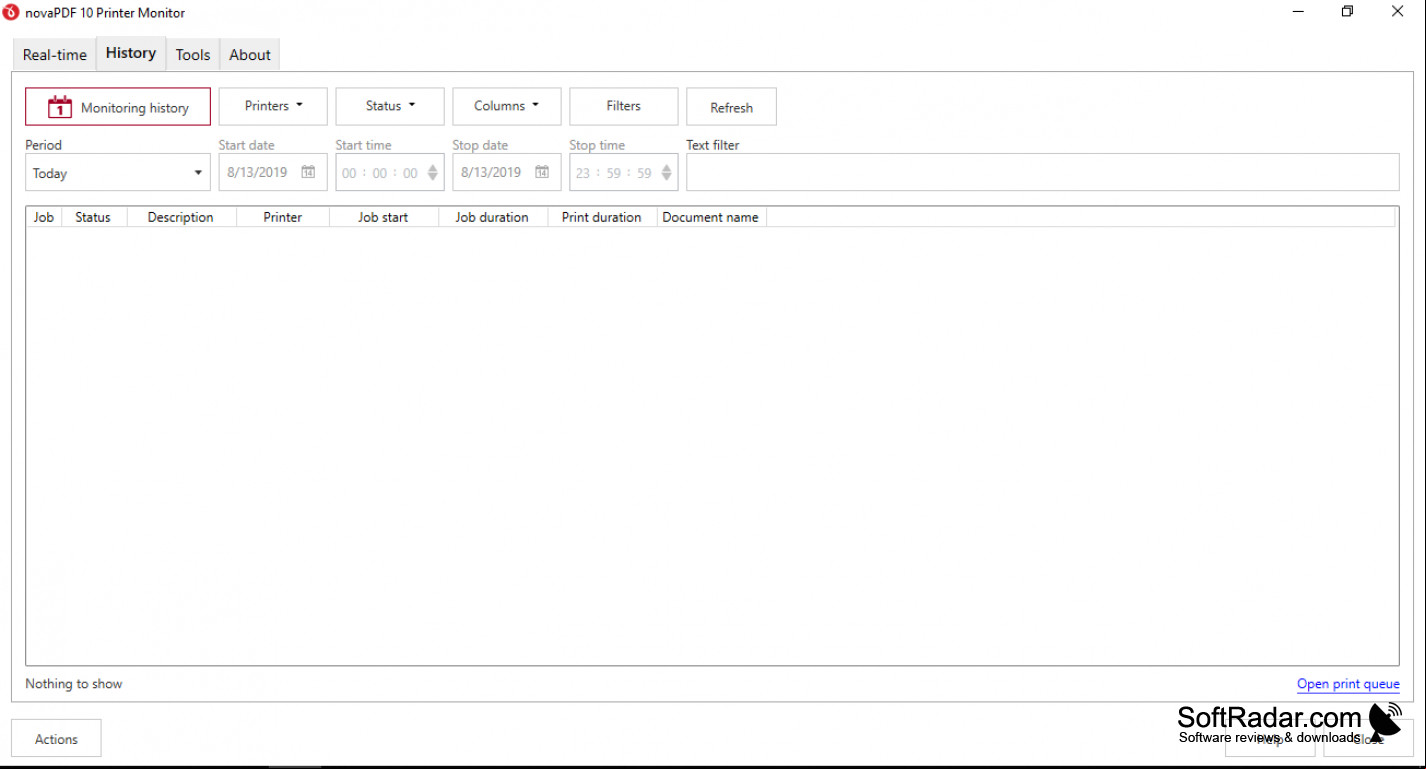Minimize the Printer Monitor window
This screenshot has width=1426, height=769.
pyautogui.click(x=1298, y=12)
